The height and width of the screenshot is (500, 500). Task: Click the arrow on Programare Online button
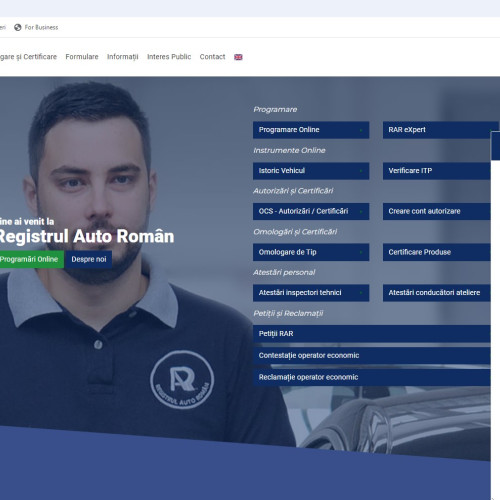click(x=361, y=130)
